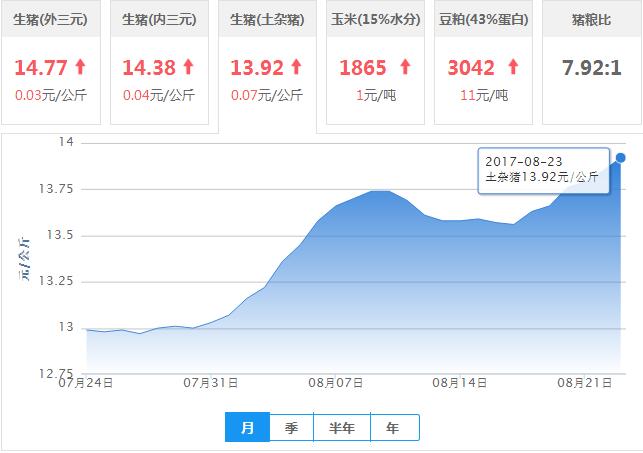643x453 pixels.
Task: Switch chart range to 月
Action: 247,427
